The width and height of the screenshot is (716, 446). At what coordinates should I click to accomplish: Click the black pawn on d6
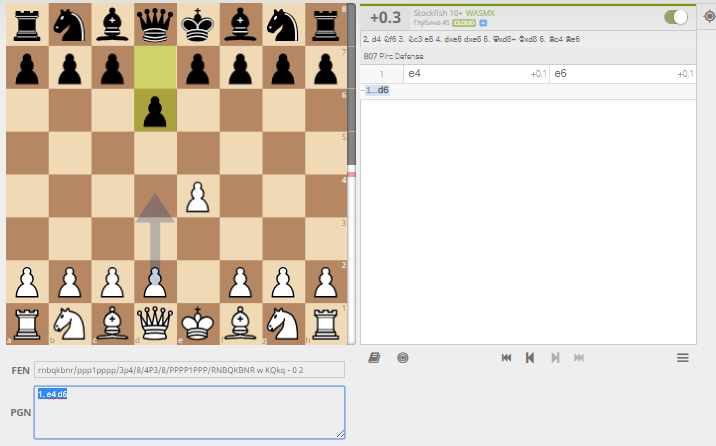tap(155, 111)
